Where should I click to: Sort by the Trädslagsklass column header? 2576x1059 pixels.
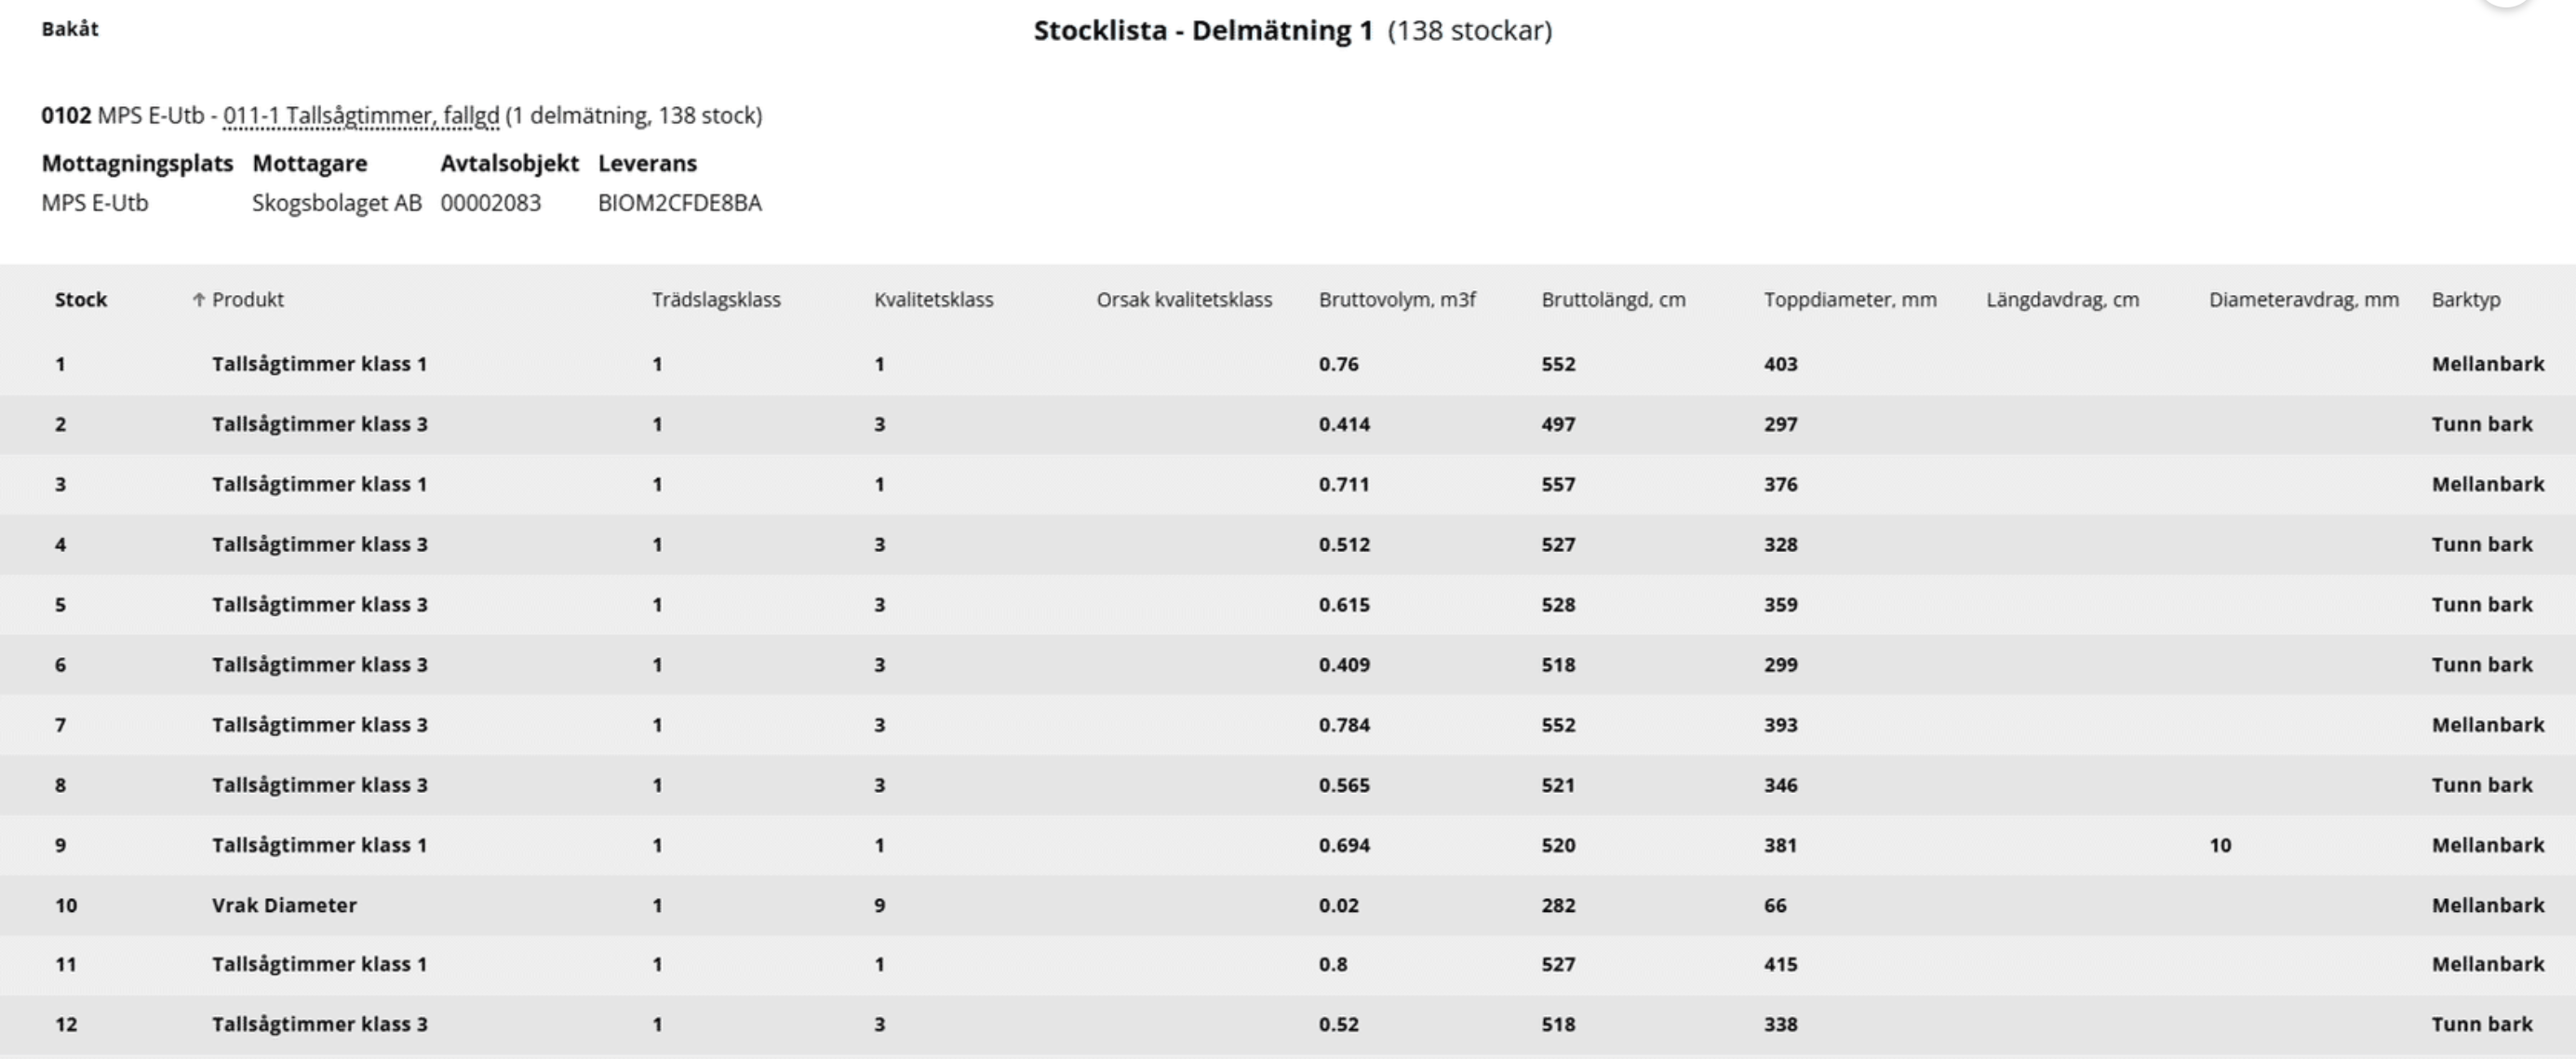click(716, 300)
